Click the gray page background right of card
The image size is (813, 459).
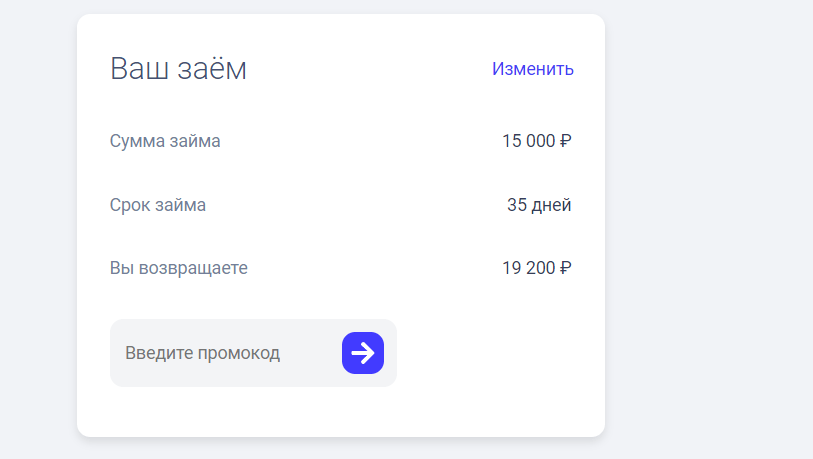pos(710,230)
